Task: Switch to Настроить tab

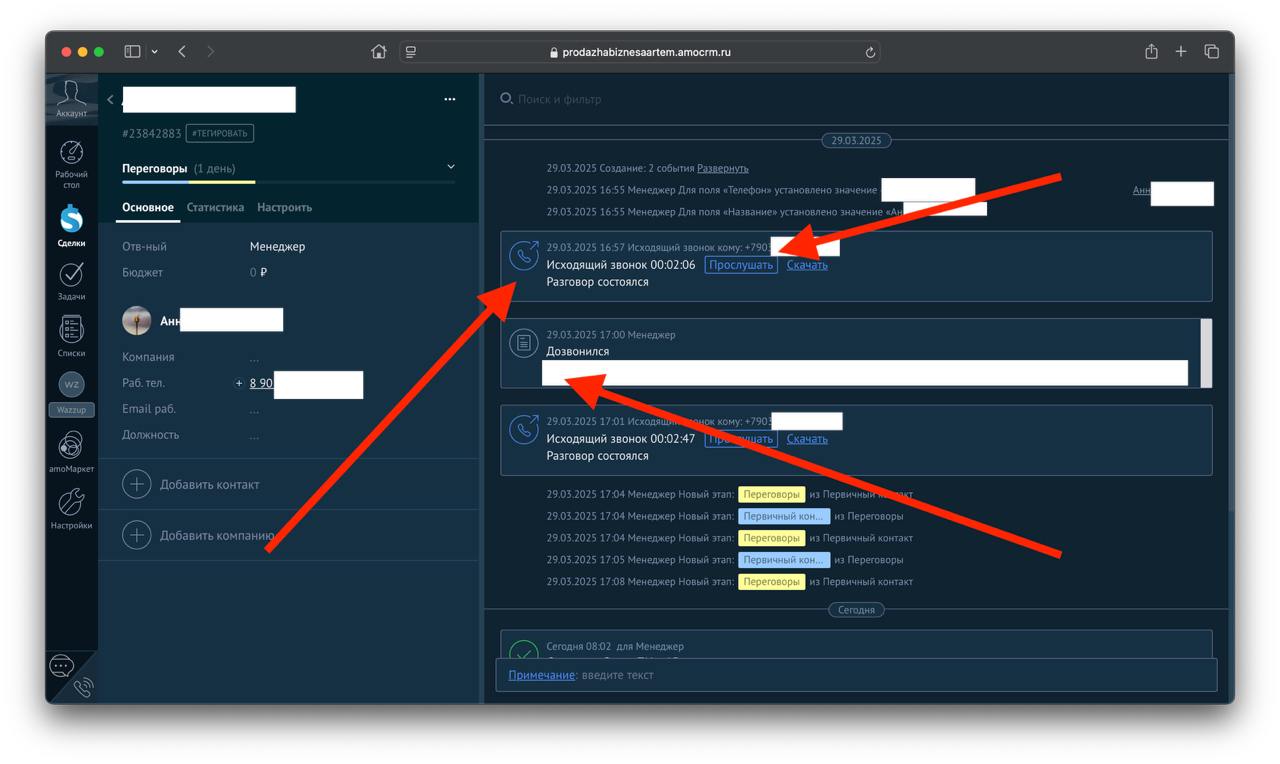Action: pos(284,207)
